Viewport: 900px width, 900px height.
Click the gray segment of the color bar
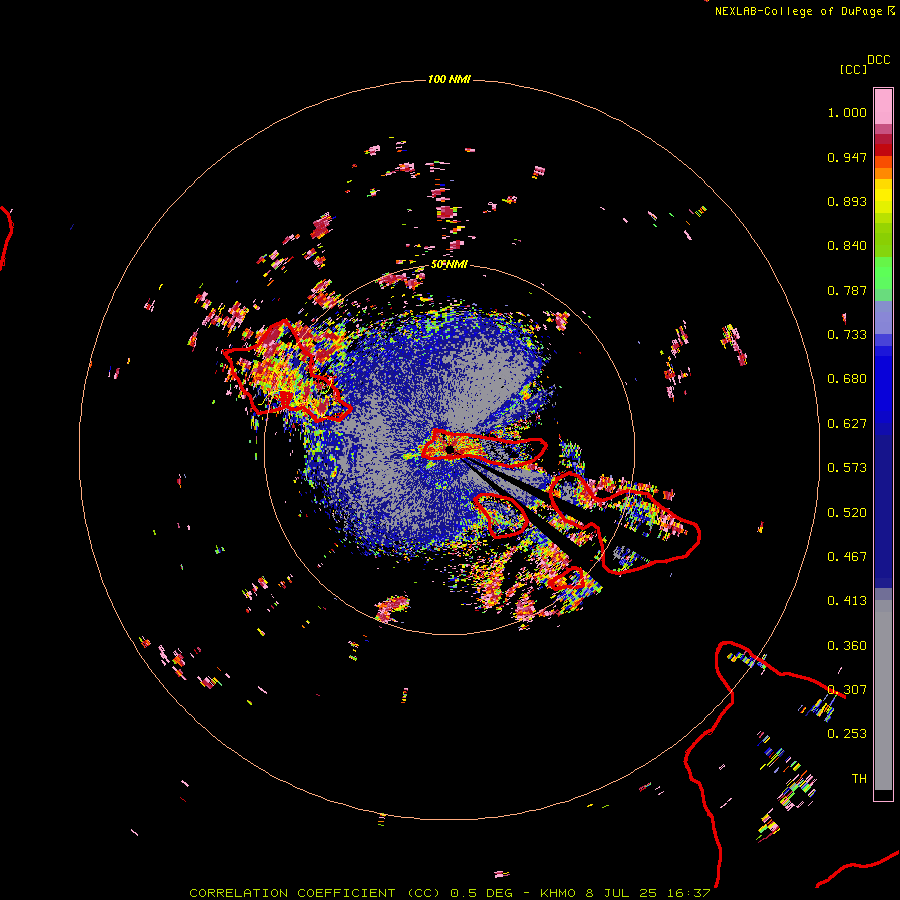coord(883,695)
